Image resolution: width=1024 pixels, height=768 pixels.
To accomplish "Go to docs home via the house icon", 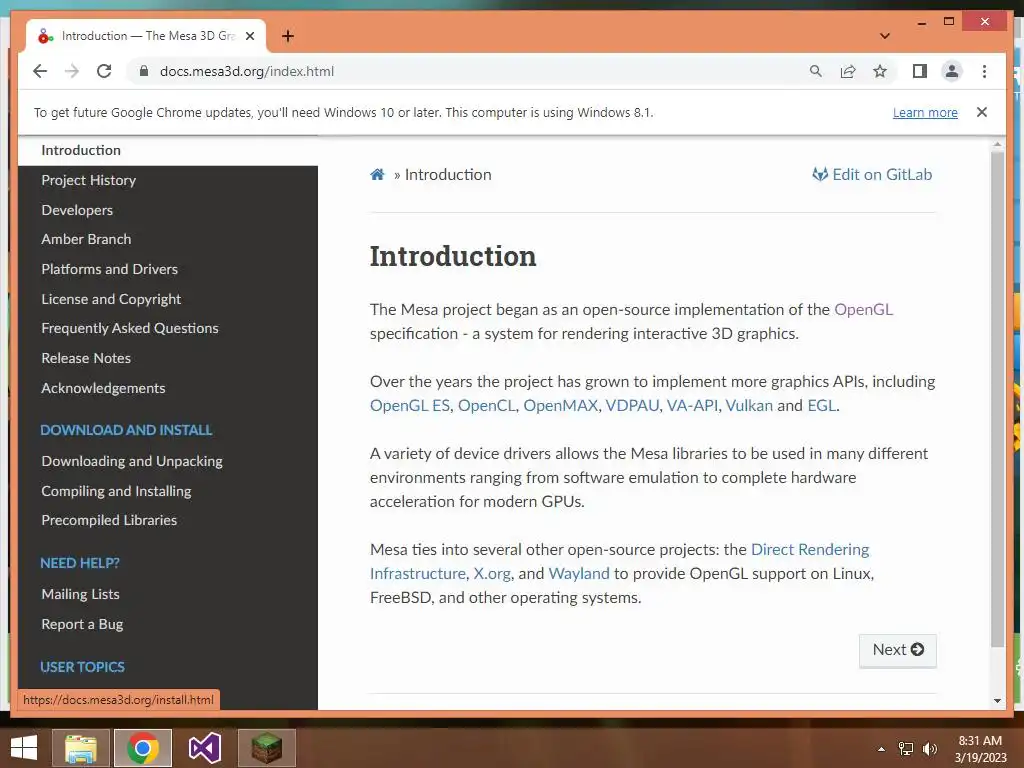I will click(377, 174).
